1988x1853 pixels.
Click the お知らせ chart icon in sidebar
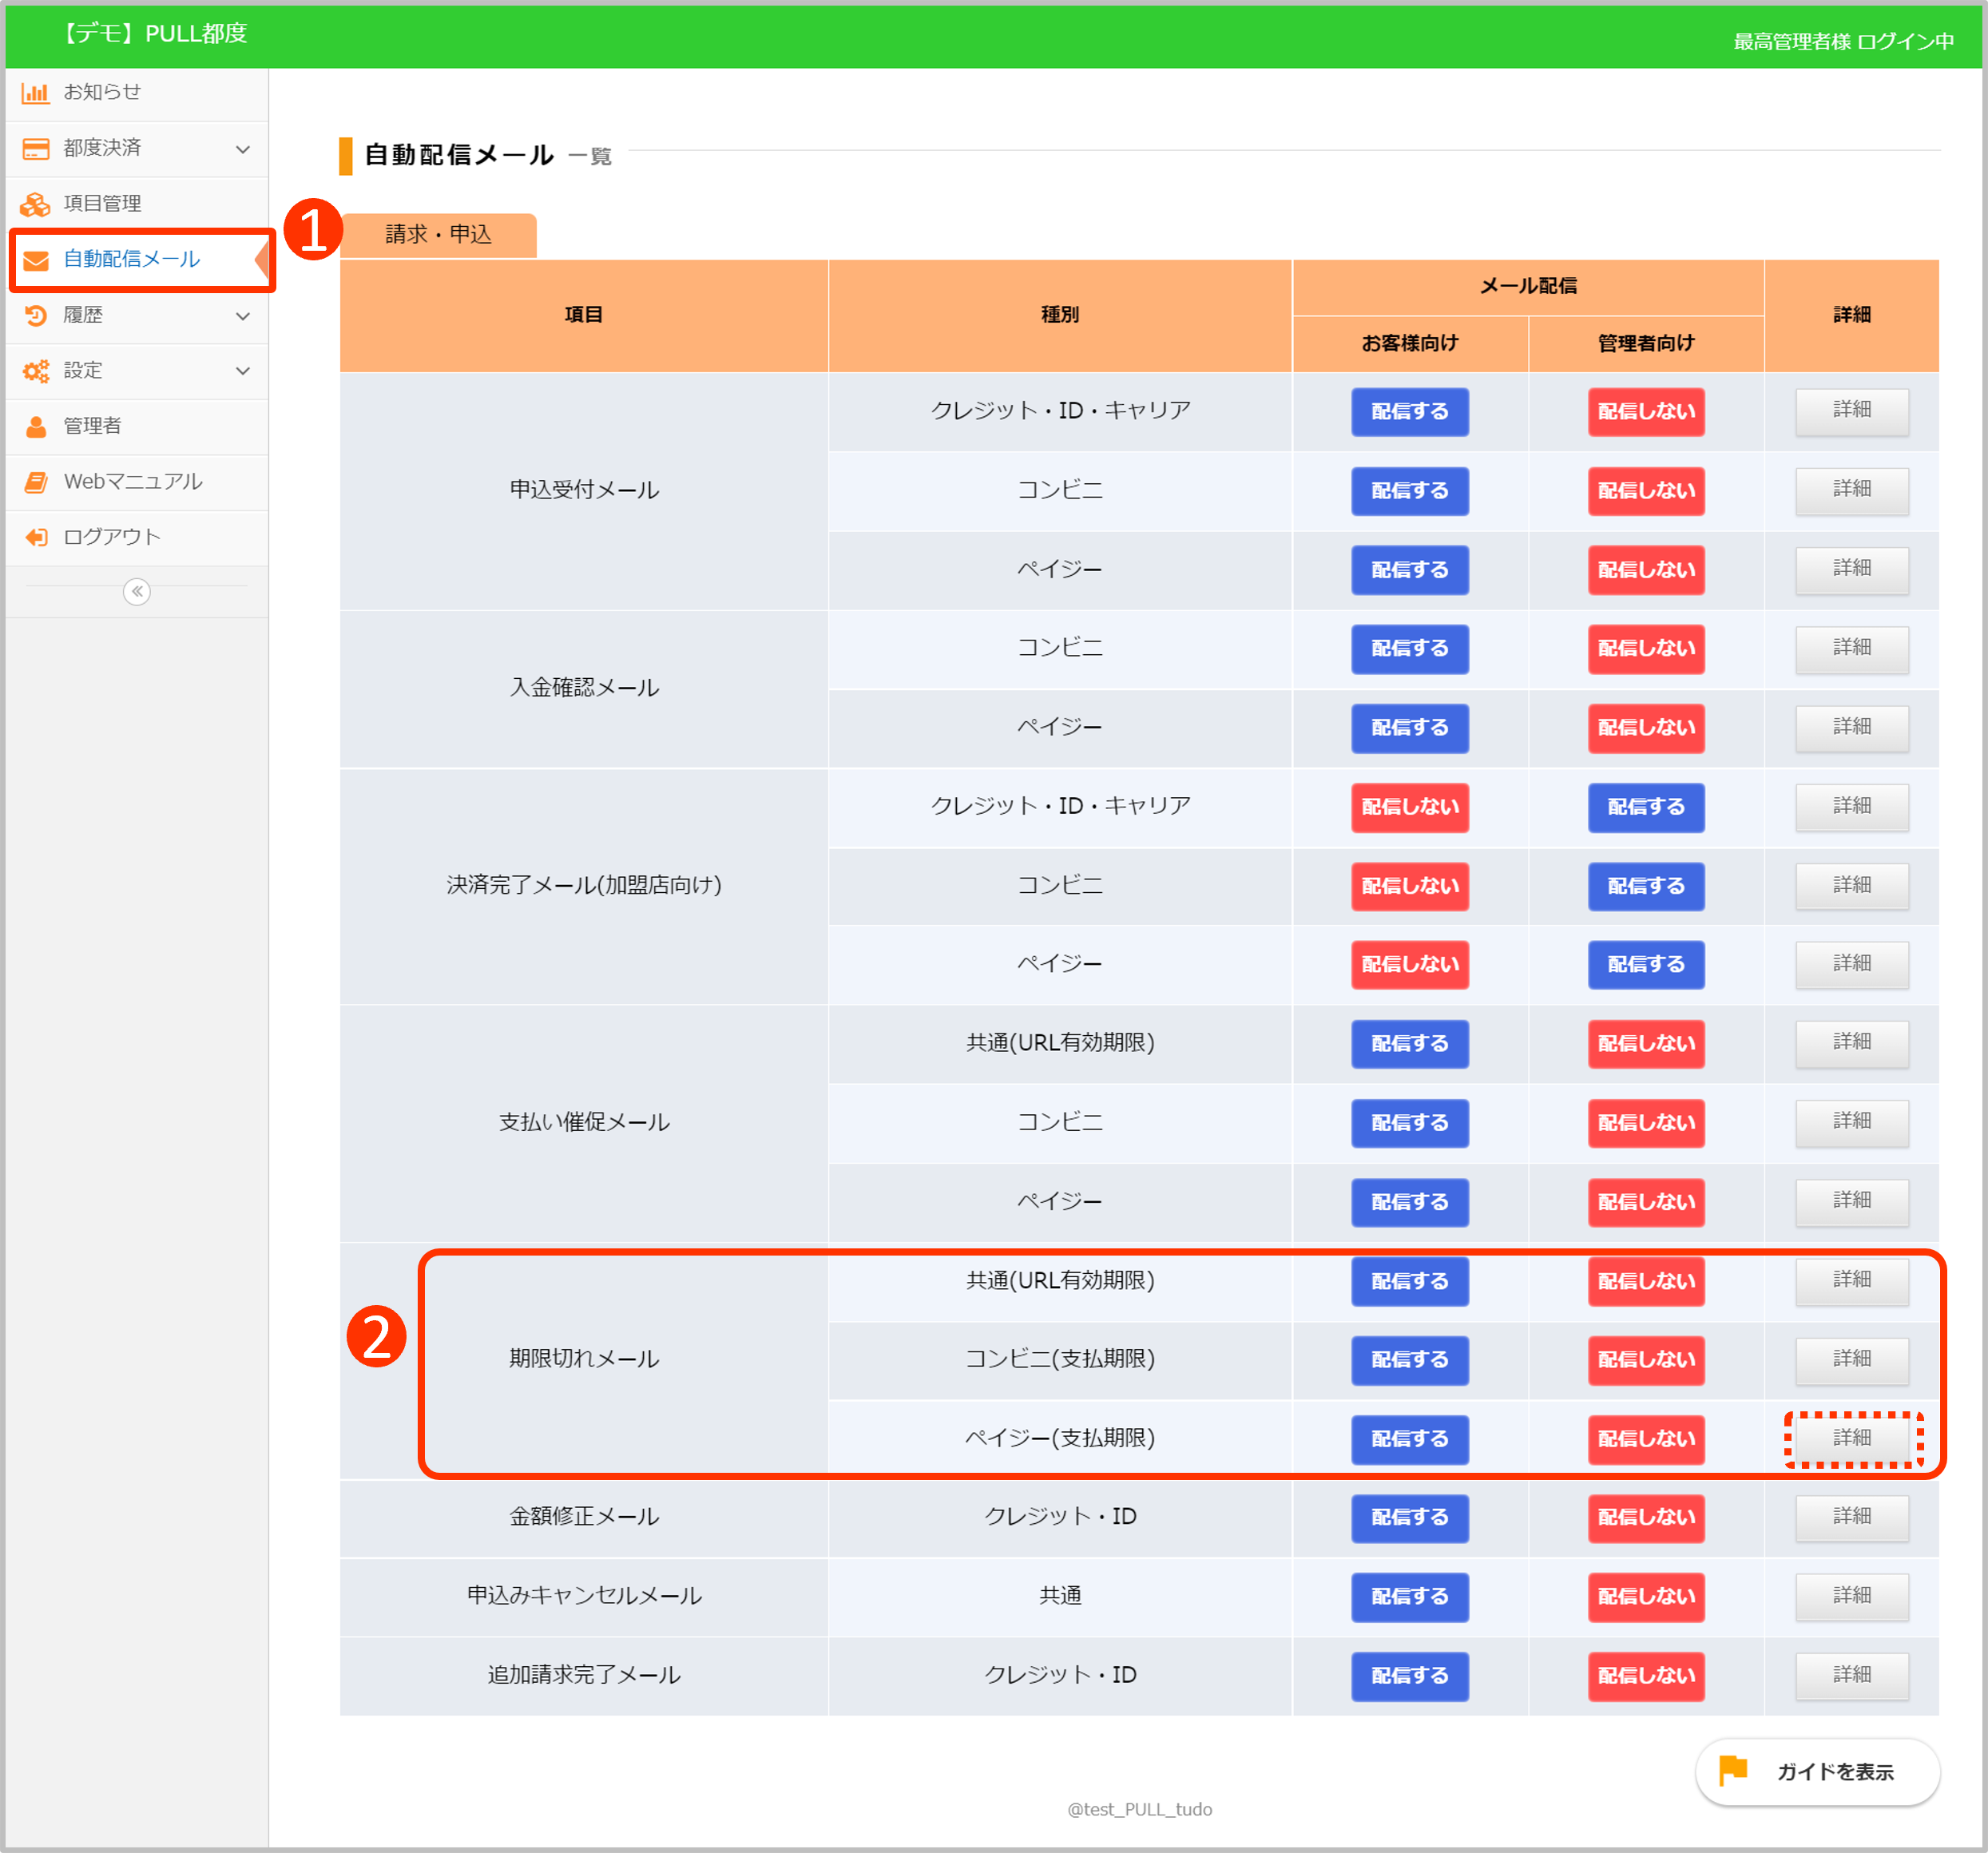[x=35, y=93]
